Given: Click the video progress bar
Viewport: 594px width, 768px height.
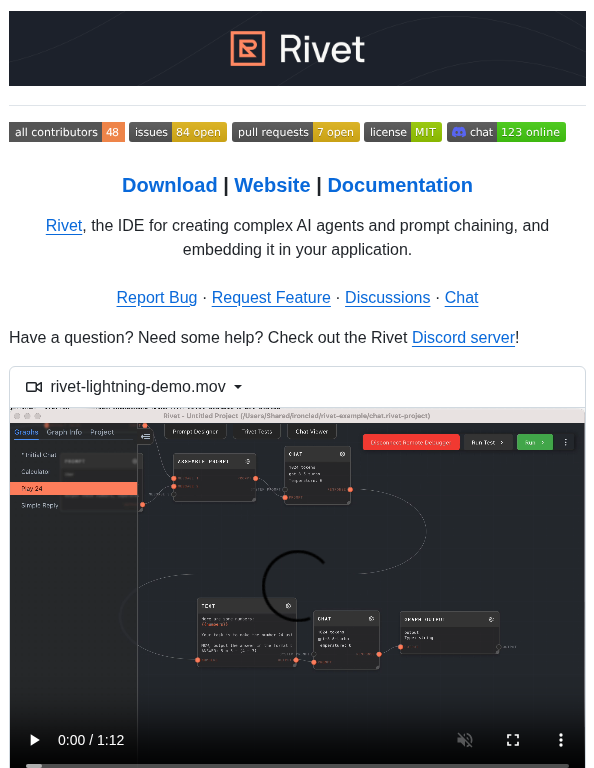Looking at the screenshot, I should pos(297,765).
